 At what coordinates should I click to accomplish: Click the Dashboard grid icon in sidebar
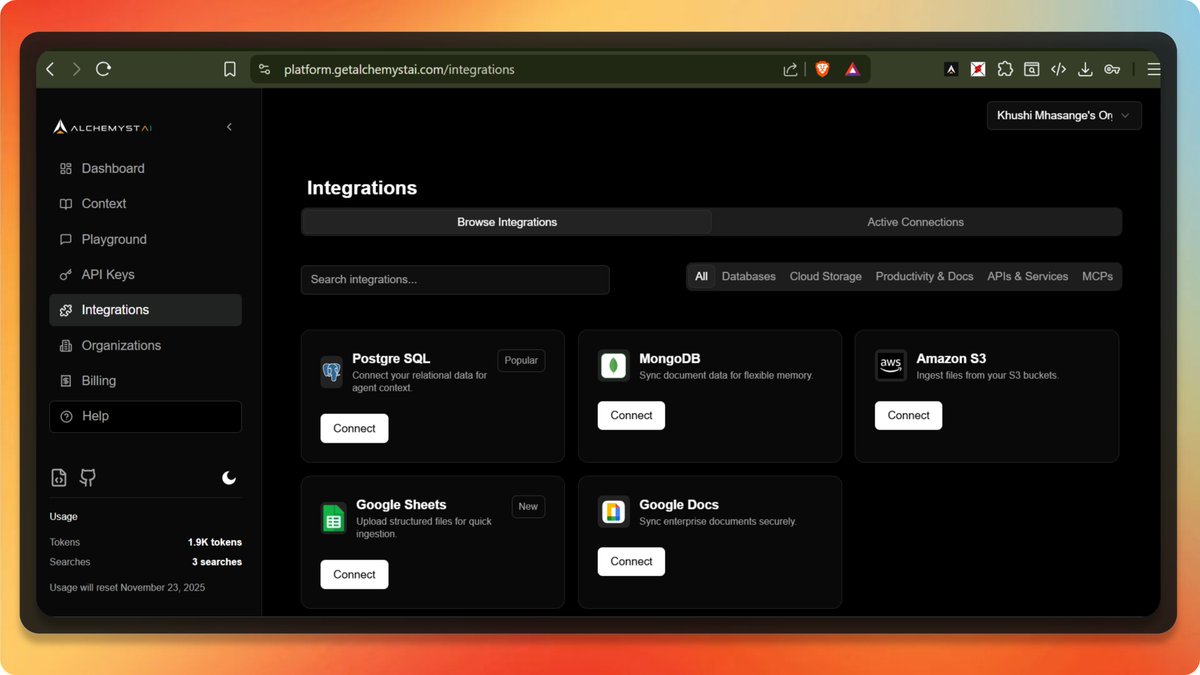[66, 169]
